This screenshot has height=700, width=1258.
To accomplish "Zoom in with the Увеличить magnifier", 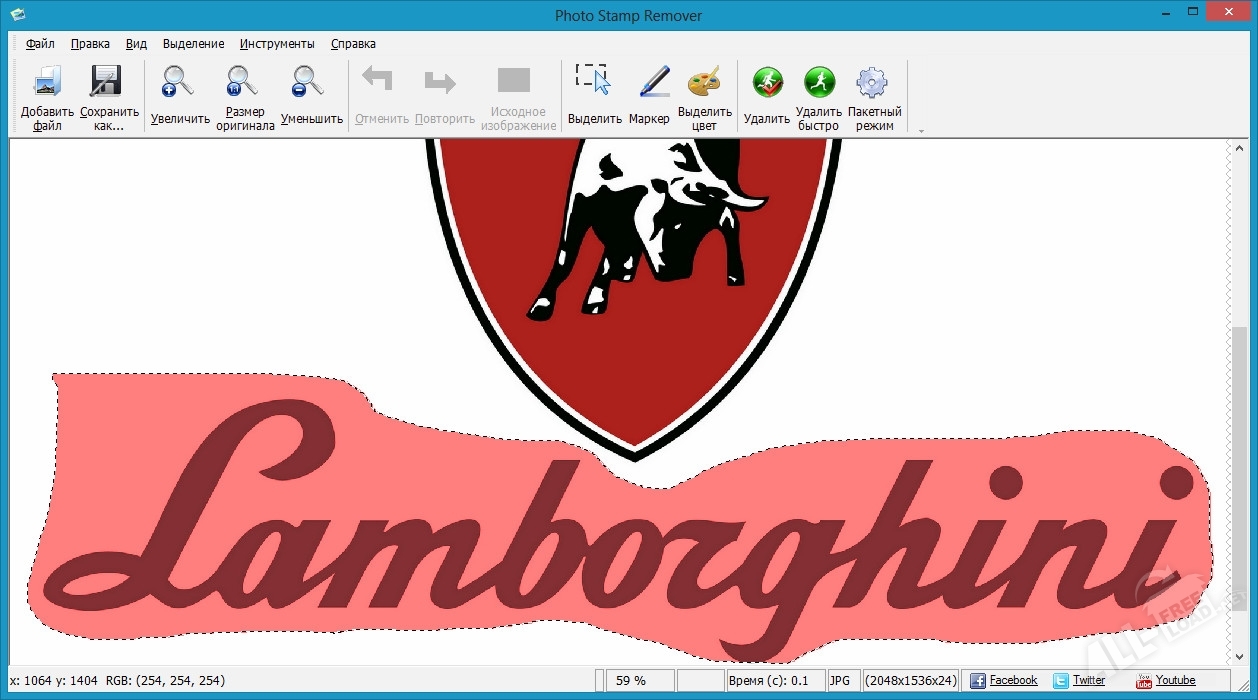I will click(x=179, y=83).
